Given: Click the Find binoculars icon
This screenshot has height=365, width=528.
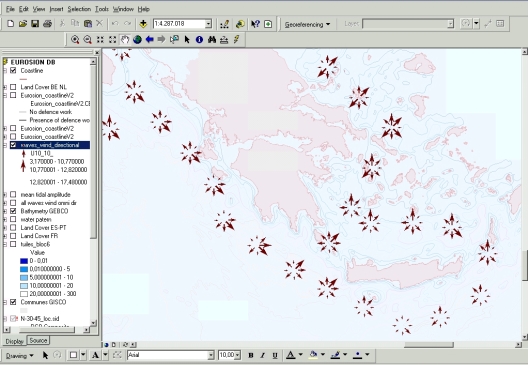Looking at the screenshot, I should [212, 40].
